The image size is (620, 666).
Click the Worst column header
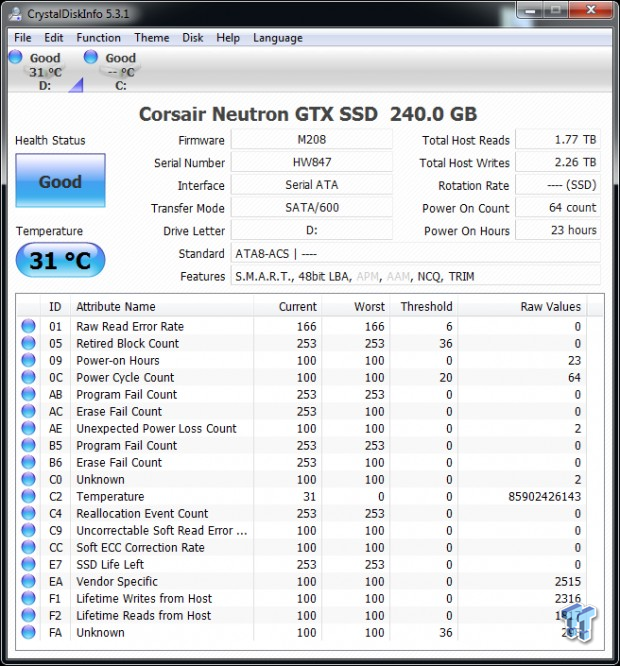point(356,307)
